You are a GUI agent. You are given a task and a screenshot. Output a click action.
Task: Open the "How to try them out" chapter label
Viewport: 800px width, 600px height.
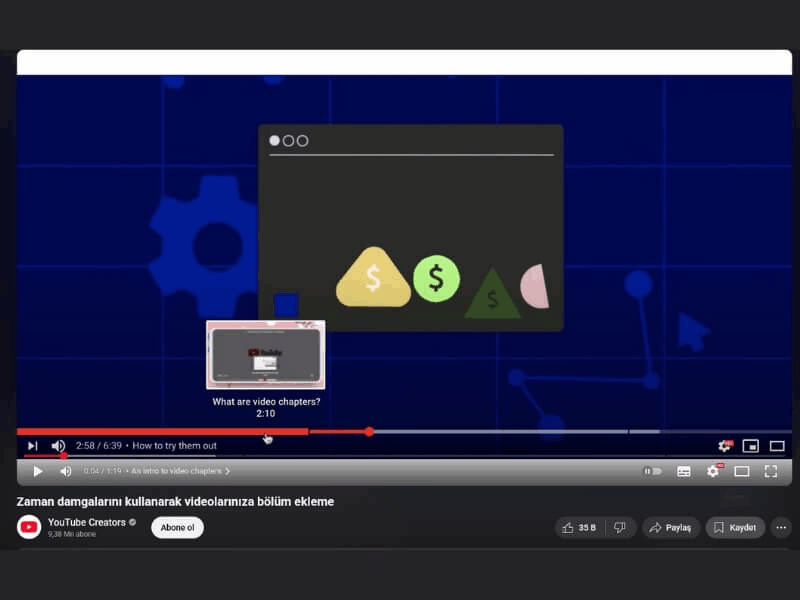click(x=174, y=446)
